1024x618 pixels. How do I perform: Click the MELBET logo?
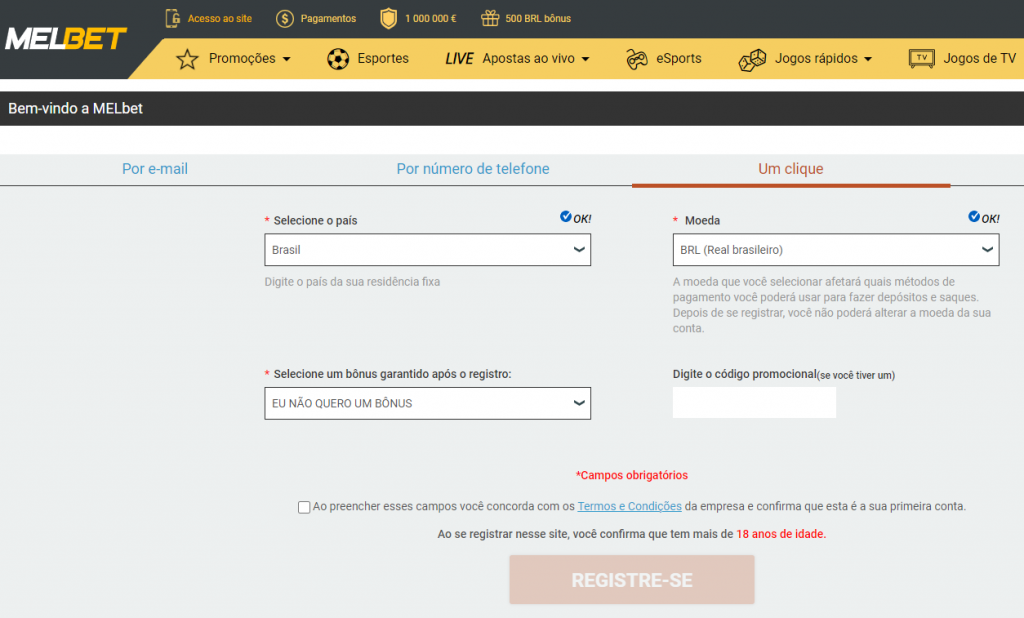pos(65,39)
